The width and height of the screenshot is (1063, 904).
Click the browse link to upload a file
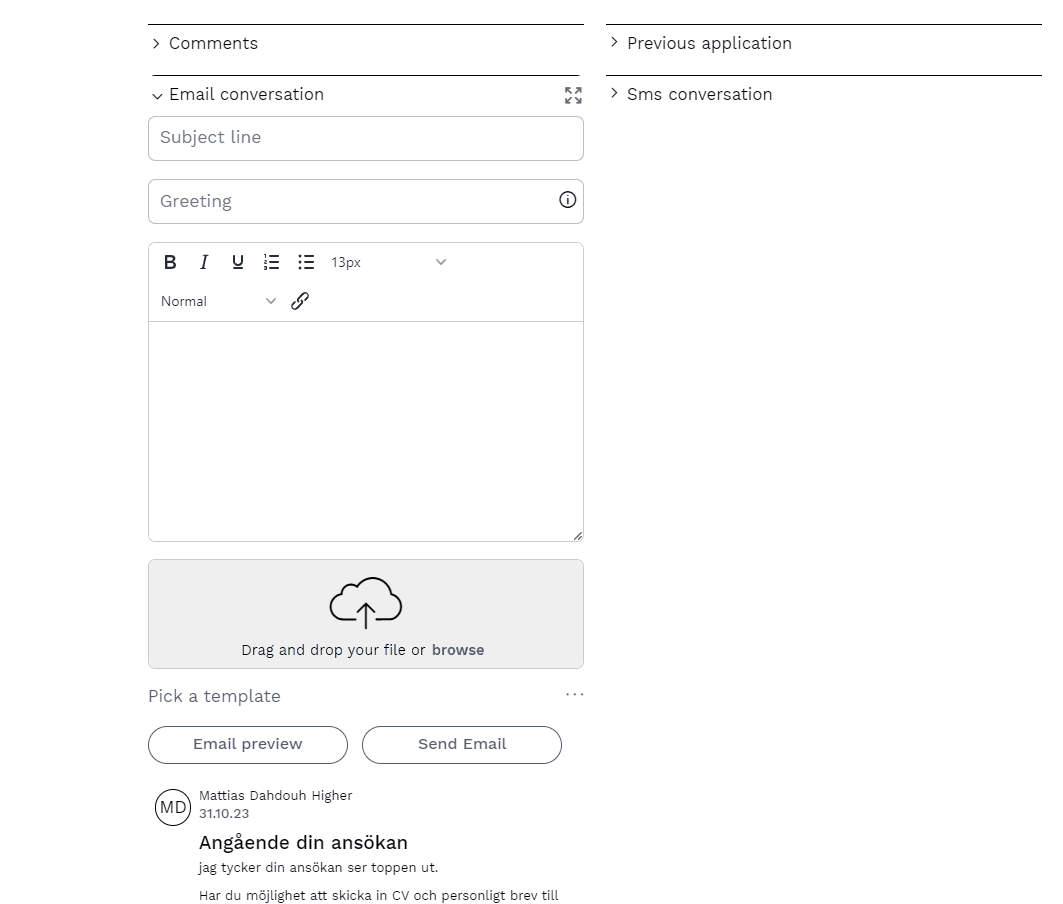tap(458, 650)
